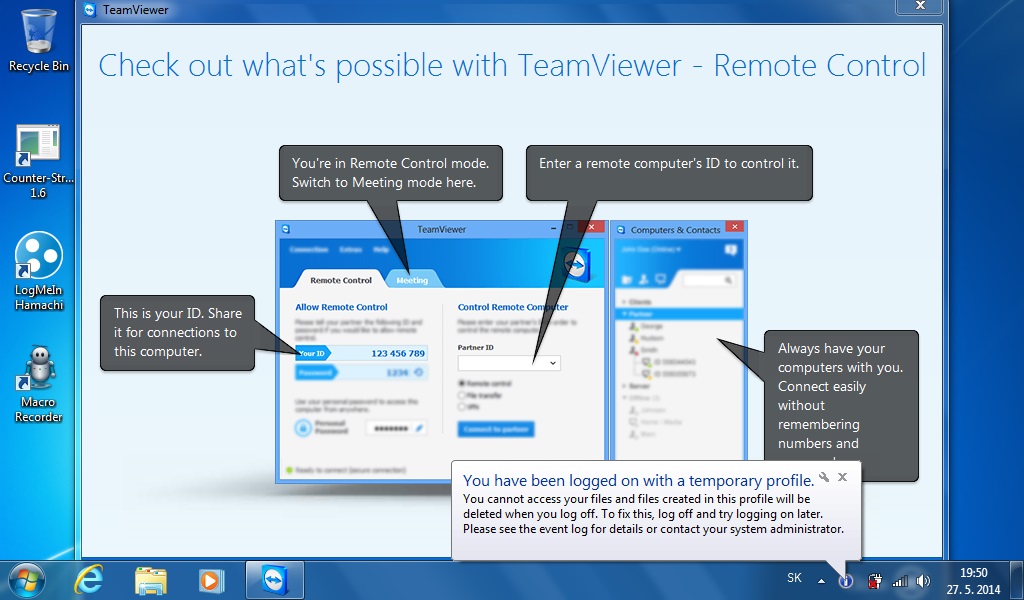Click the blue info tray icon
Image resolution: width=1024 pixels, height=600 pixels.
click(x=846, y=580)
